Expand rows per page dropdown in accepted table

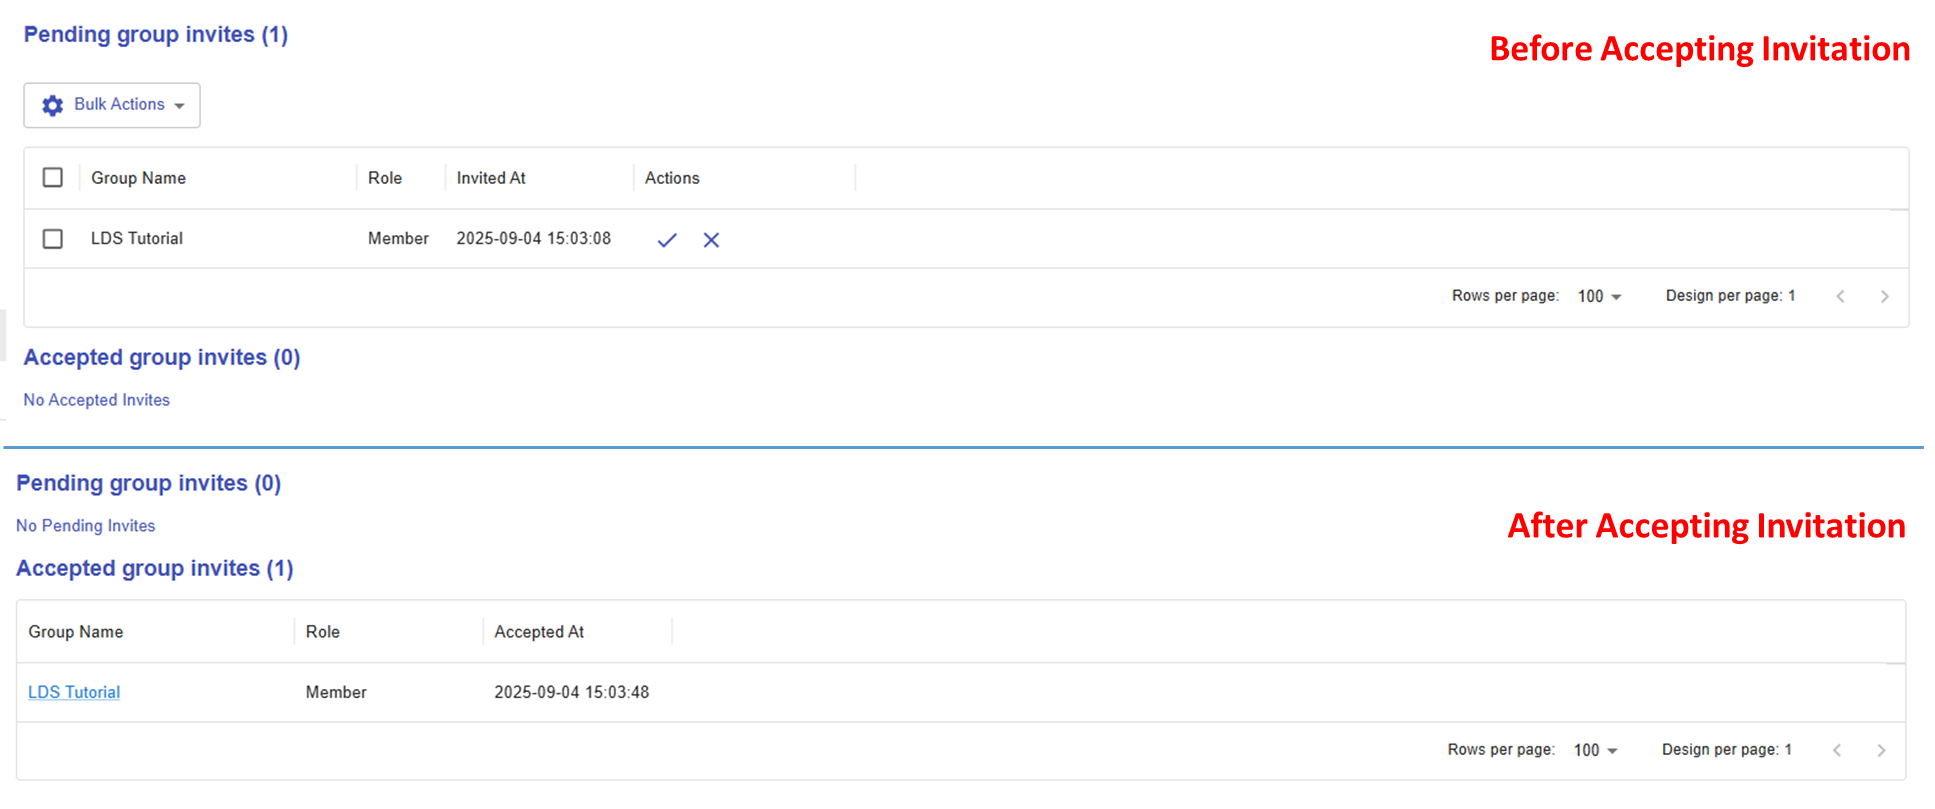[1595, 750]
